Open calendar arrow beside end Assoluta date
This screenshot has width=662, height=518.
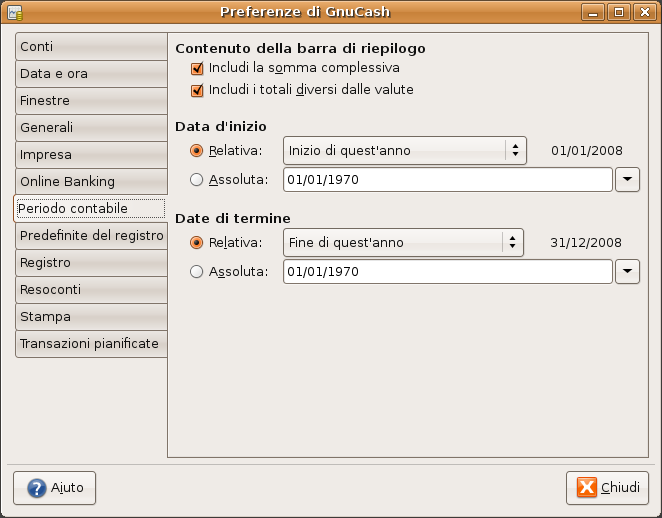coord(627,271)
